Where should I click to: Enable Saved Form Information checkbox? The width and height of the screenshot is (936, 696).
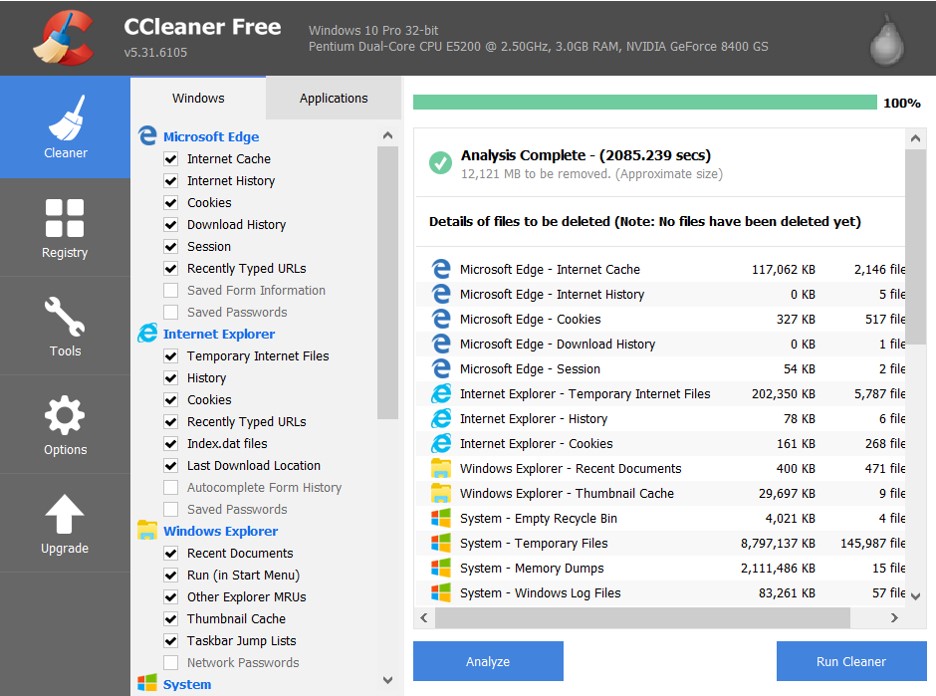(171, 290)
